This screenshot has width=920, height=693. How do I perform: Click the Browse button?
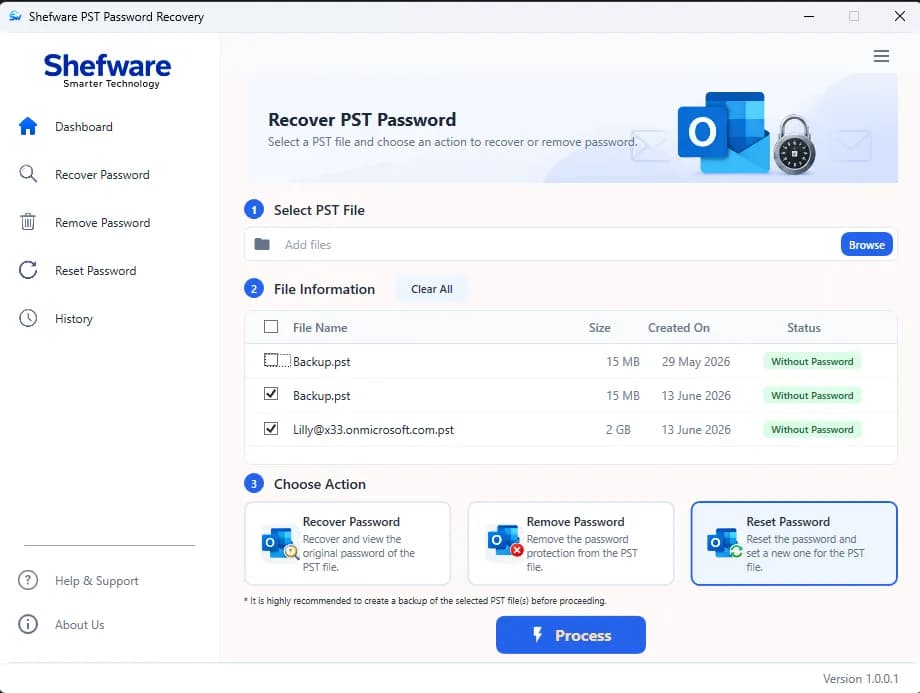(866, 245)
